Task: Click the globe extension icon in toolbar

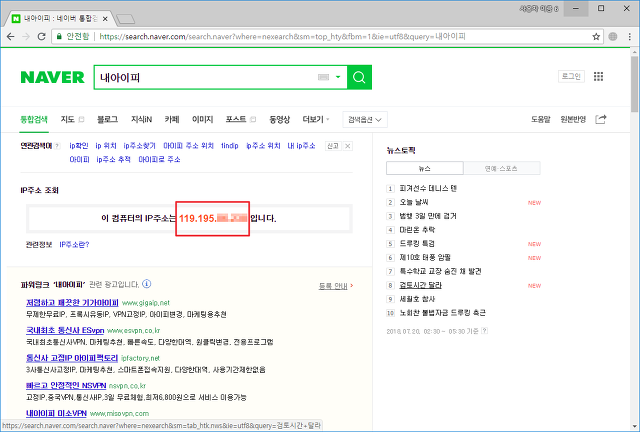Action: pos(613,36)
